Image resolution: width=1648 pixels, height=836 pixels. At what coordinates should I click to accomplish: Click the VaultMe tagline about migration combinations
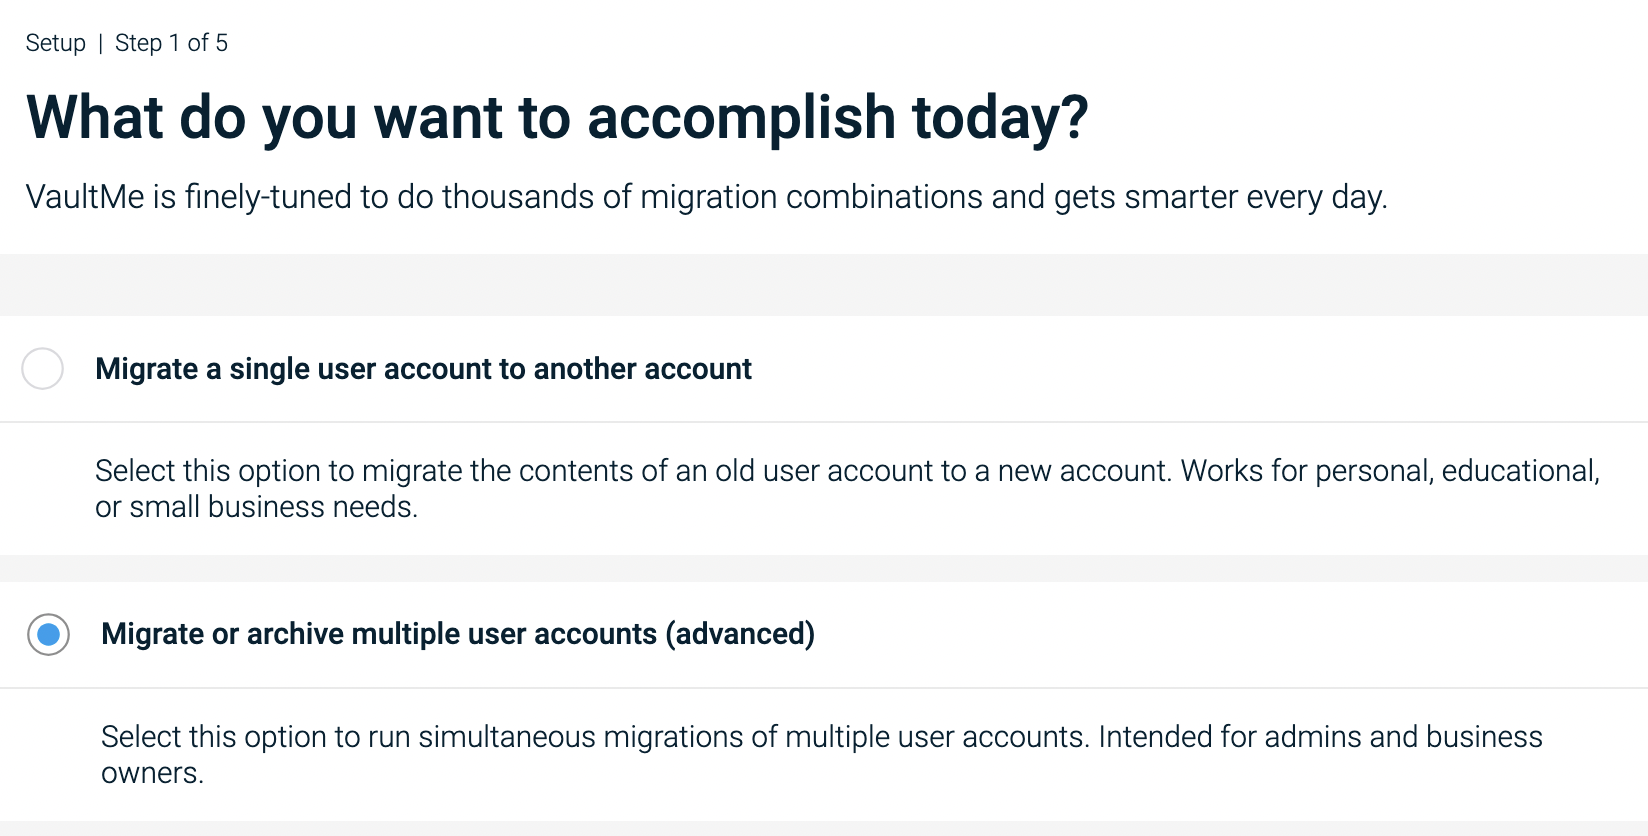pos(706,197)
